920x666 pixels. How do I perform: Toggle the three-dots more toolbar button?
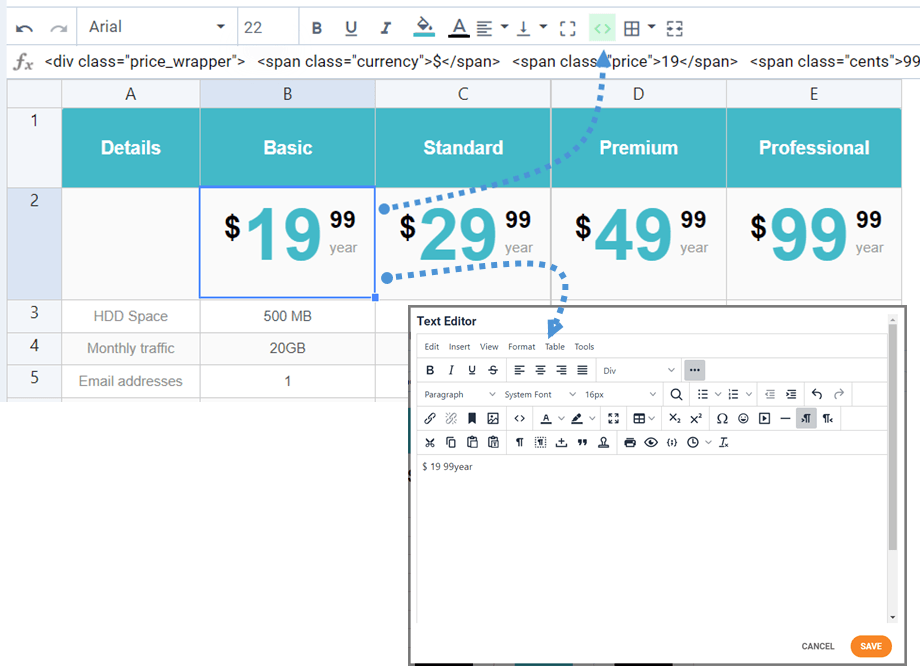tap(695, 370)
